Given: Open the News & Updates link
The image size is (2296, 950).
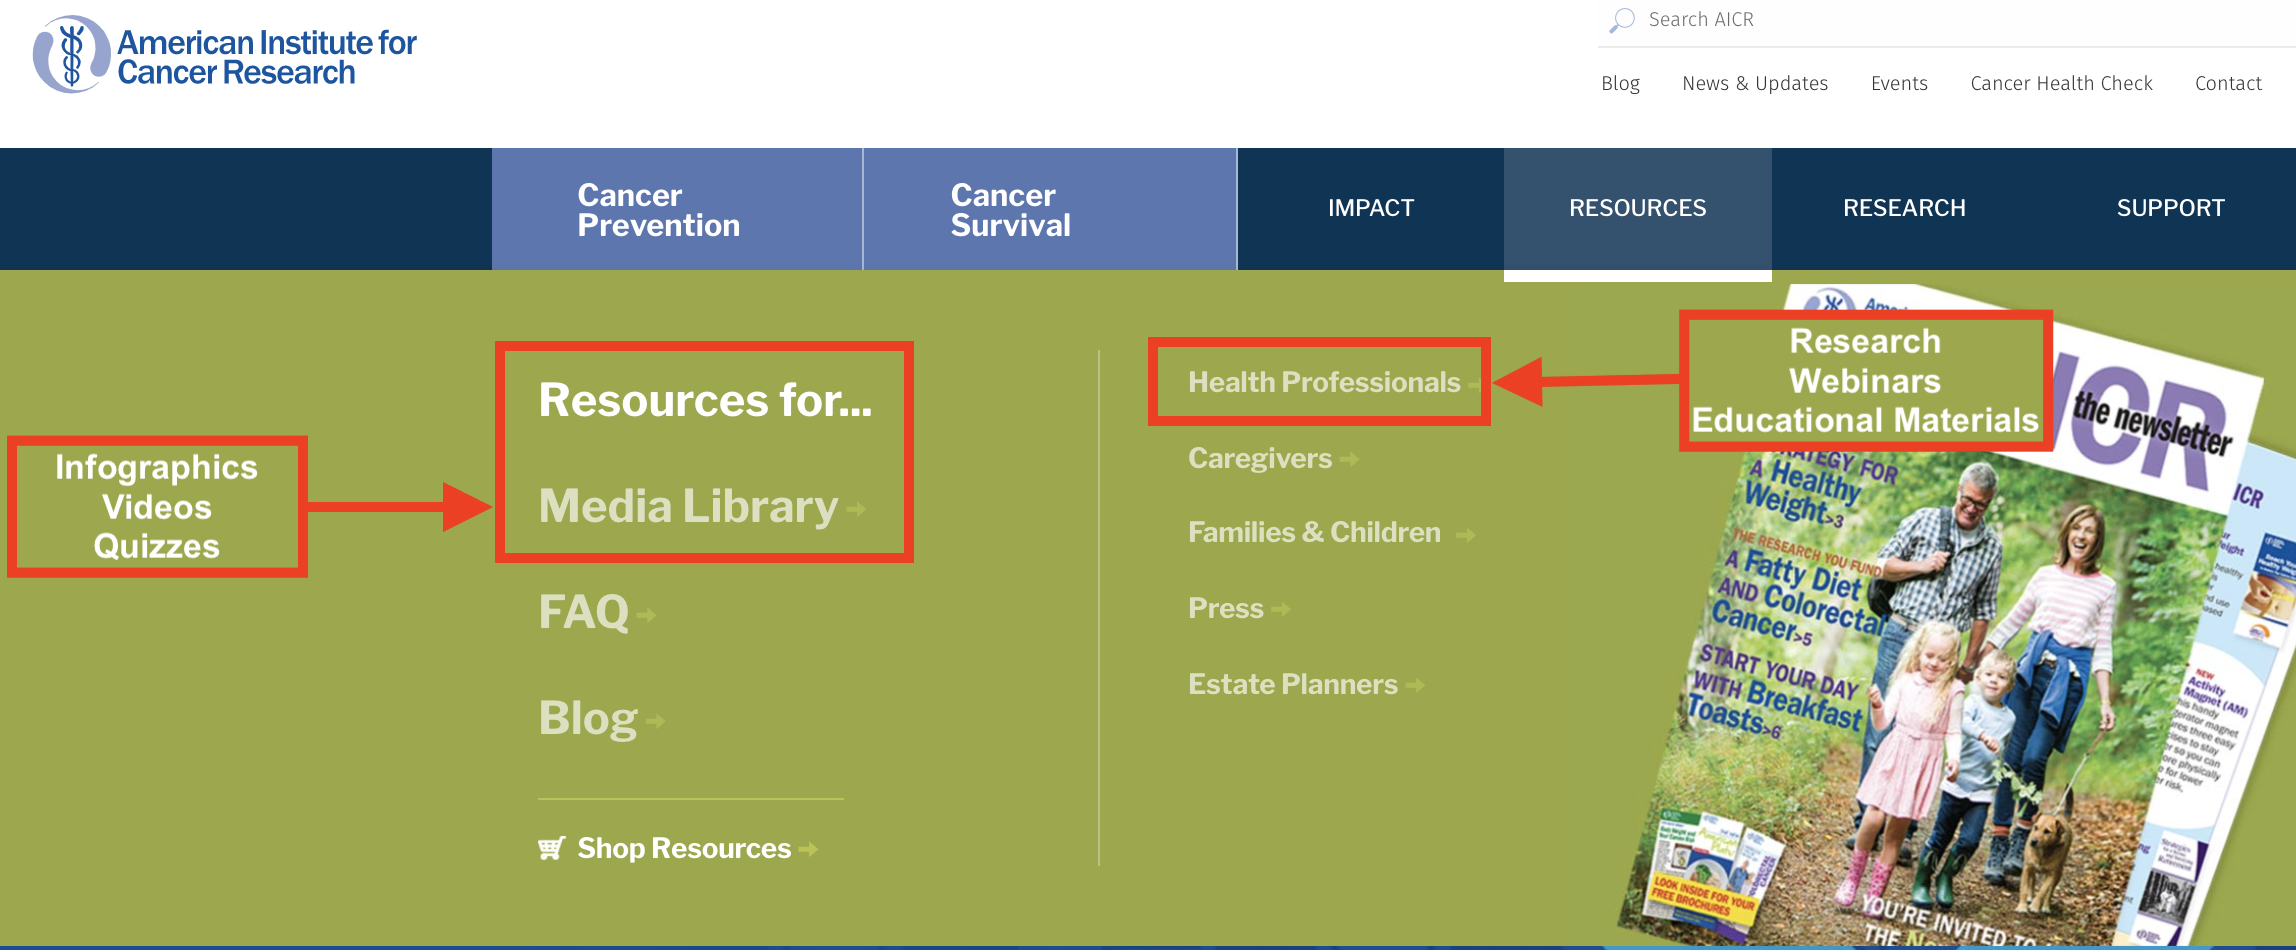Looking at the screenshot, I should click(1754, 84).
